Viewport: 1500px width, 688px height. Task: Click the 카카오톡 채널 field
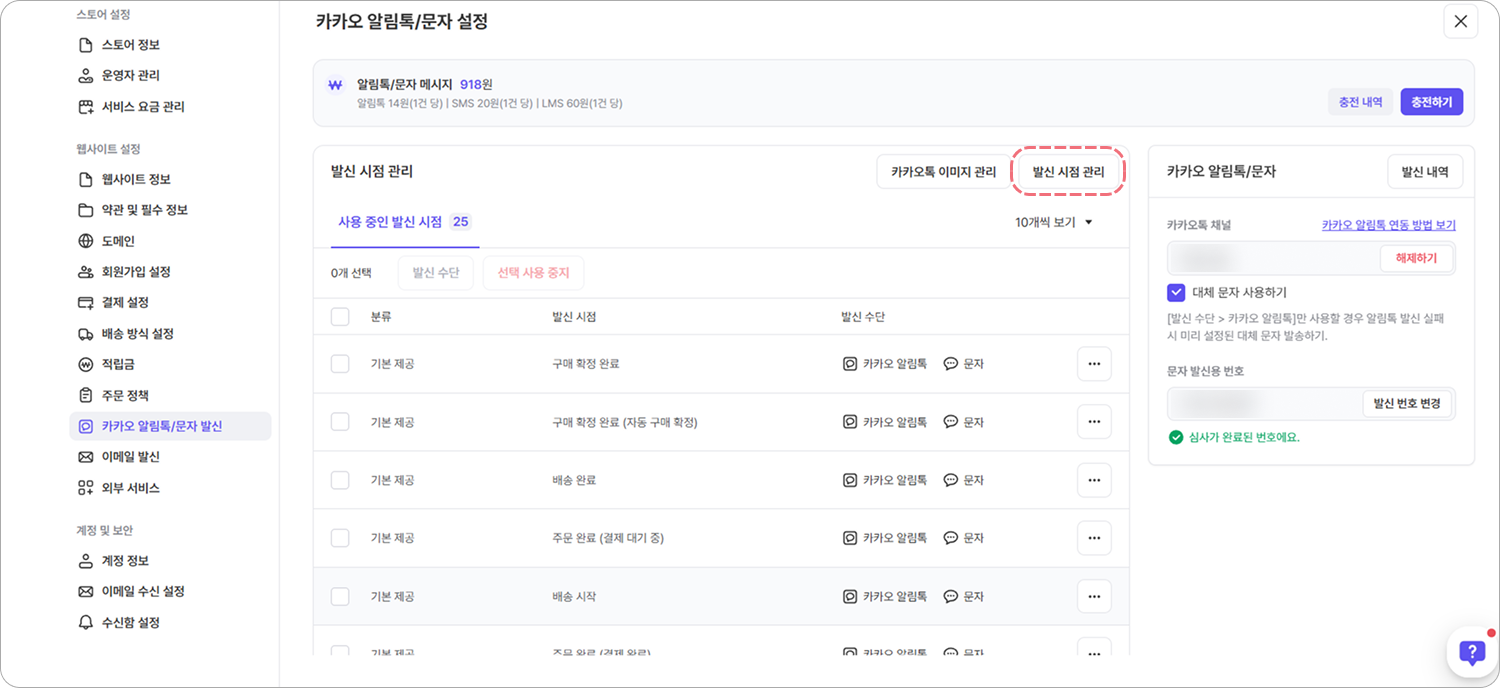(x=1311, y=258)
